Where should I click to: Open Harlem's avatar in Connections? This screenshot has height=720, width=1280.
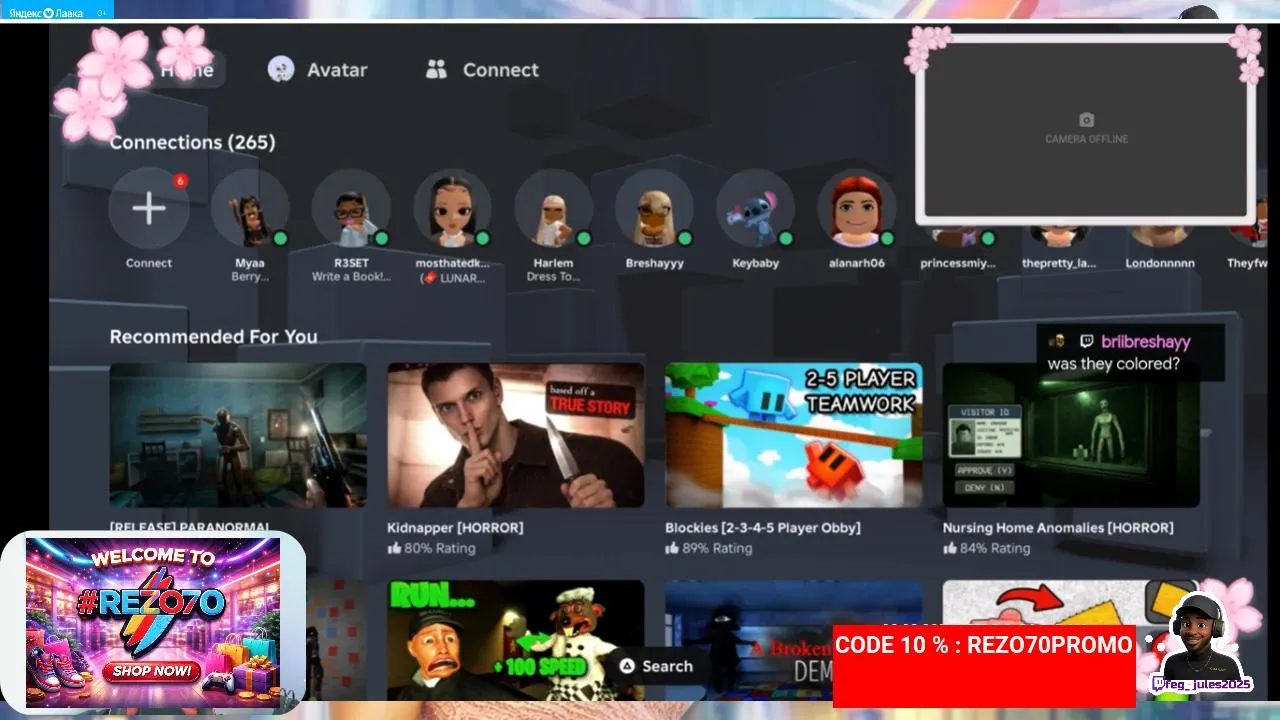[553, 208]
